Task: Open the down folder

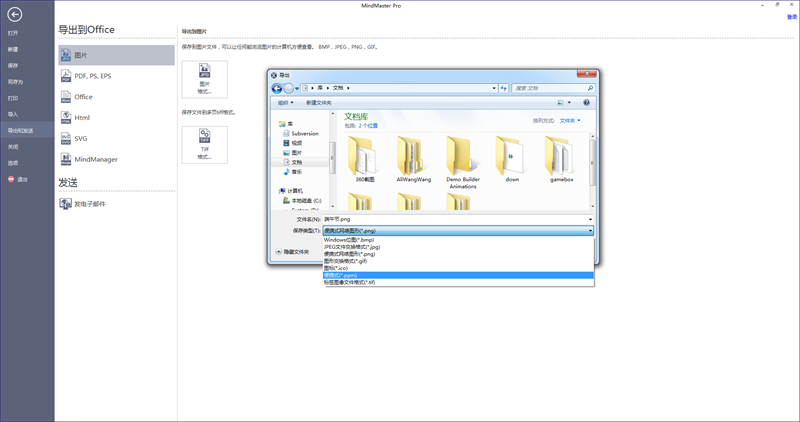Action: pyautogui.click(x=512, y=159)
